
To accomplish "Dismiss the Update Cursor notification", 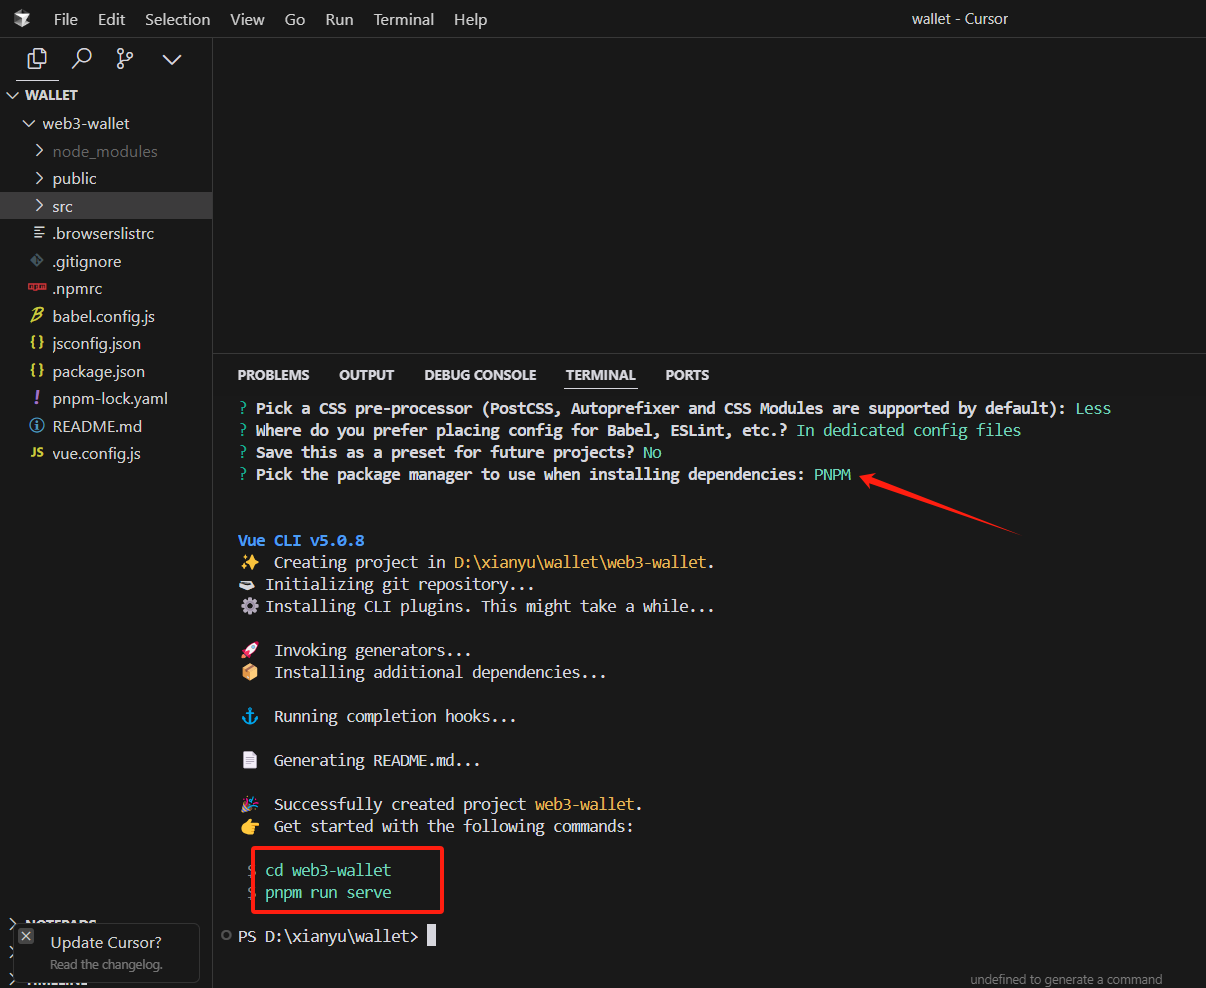I will click(26, 937).
